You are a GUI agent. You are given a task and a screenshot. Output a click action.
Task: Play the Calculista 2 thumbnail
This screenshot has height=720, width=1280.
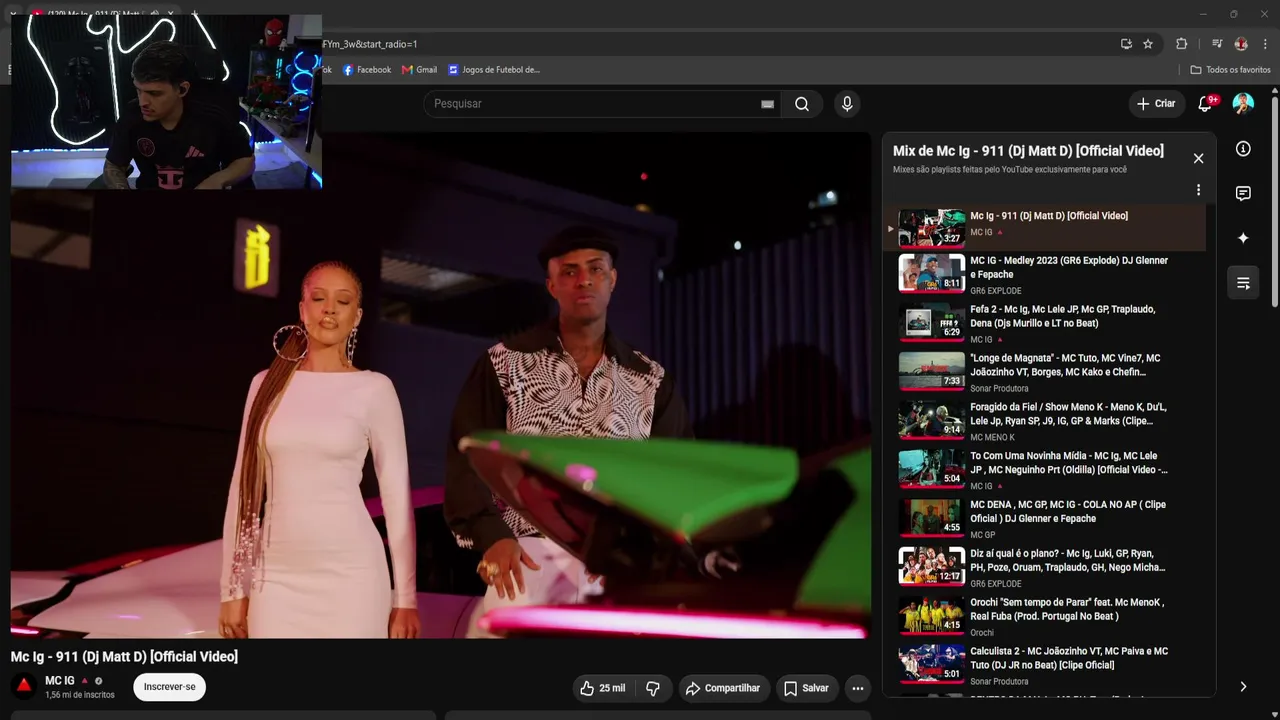[x=931, y=664]
